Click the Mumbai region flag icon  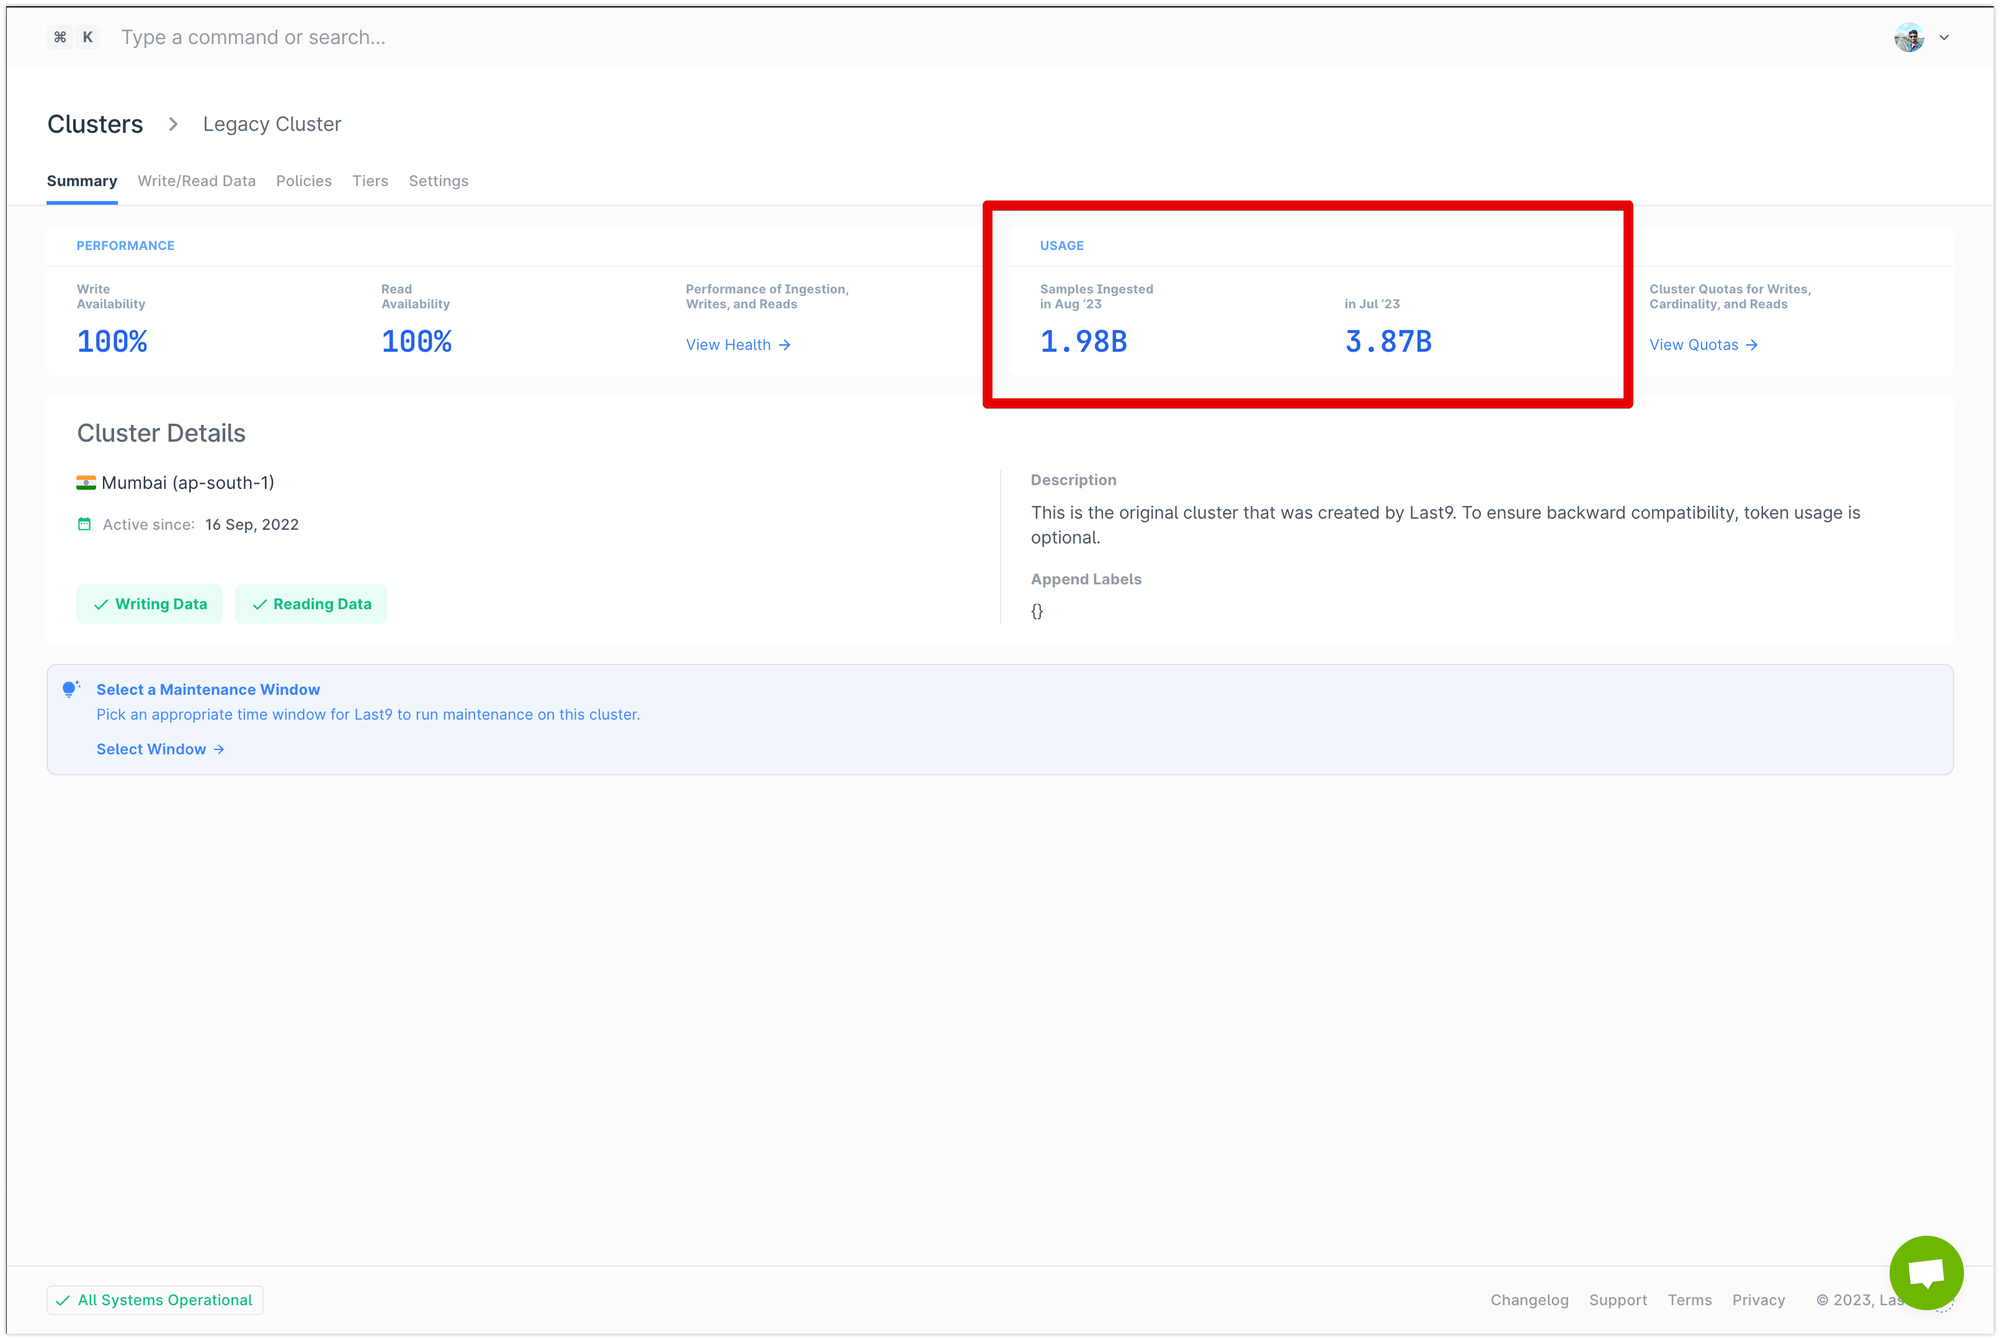tap(85, 482)
